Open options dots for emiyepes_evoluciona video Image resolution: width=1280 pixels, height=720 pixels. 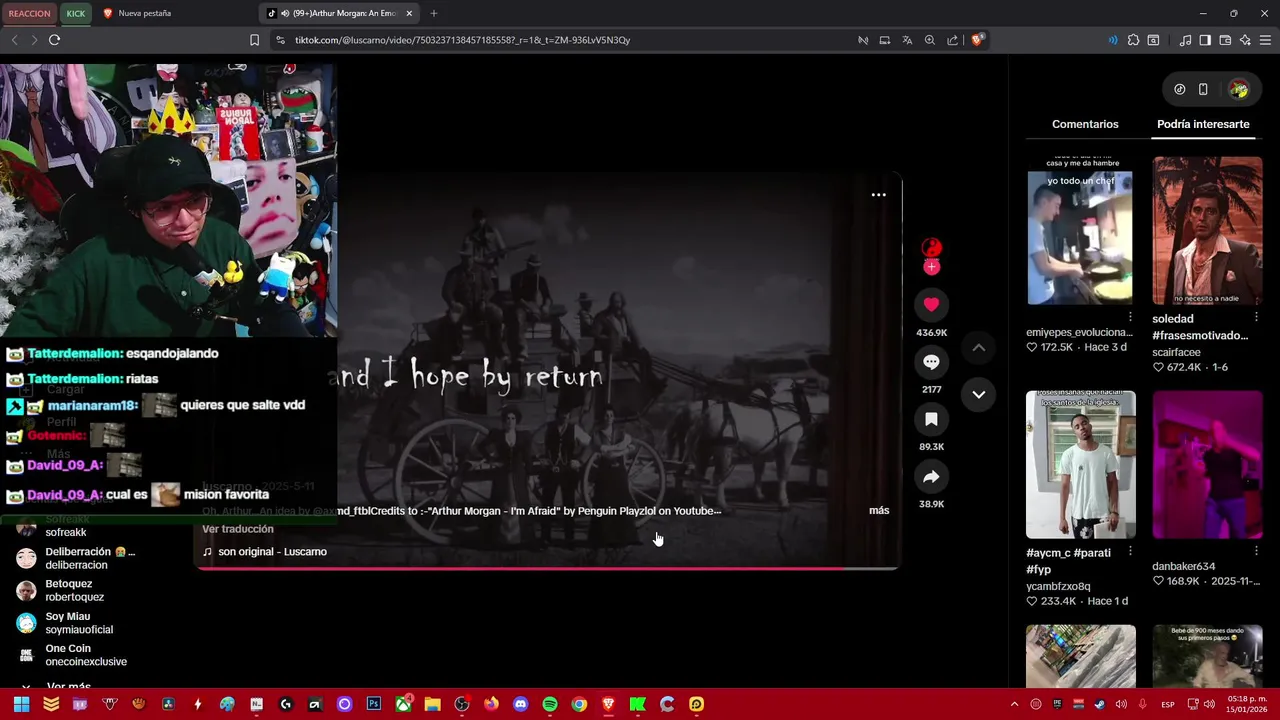pos(1130,318)
